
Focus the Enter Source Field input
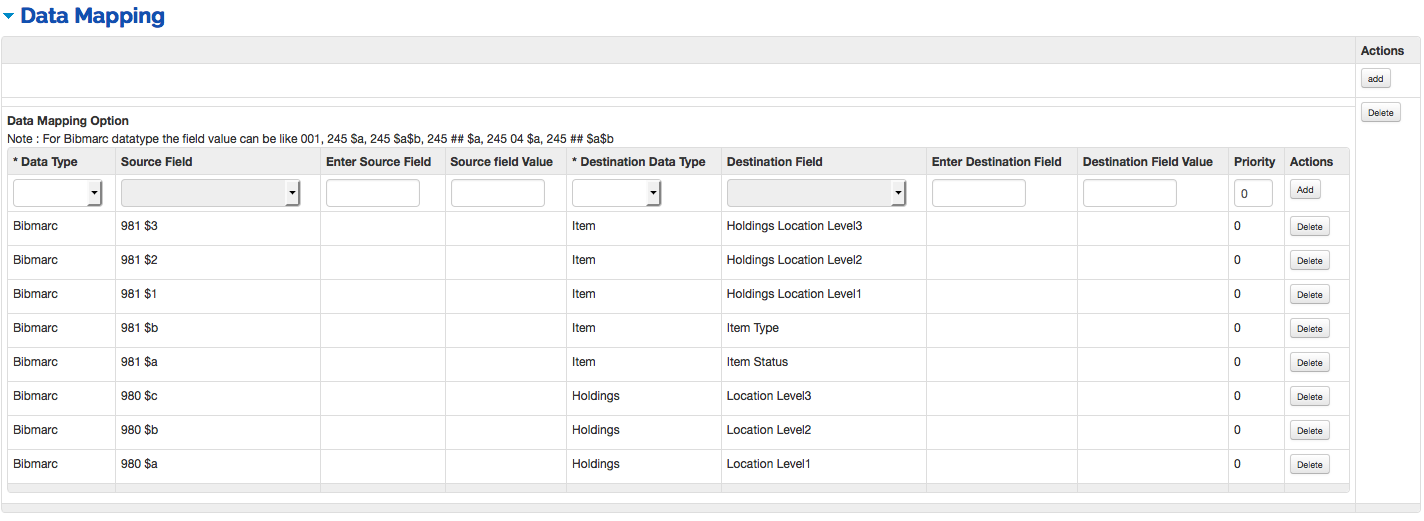(372, 193)
